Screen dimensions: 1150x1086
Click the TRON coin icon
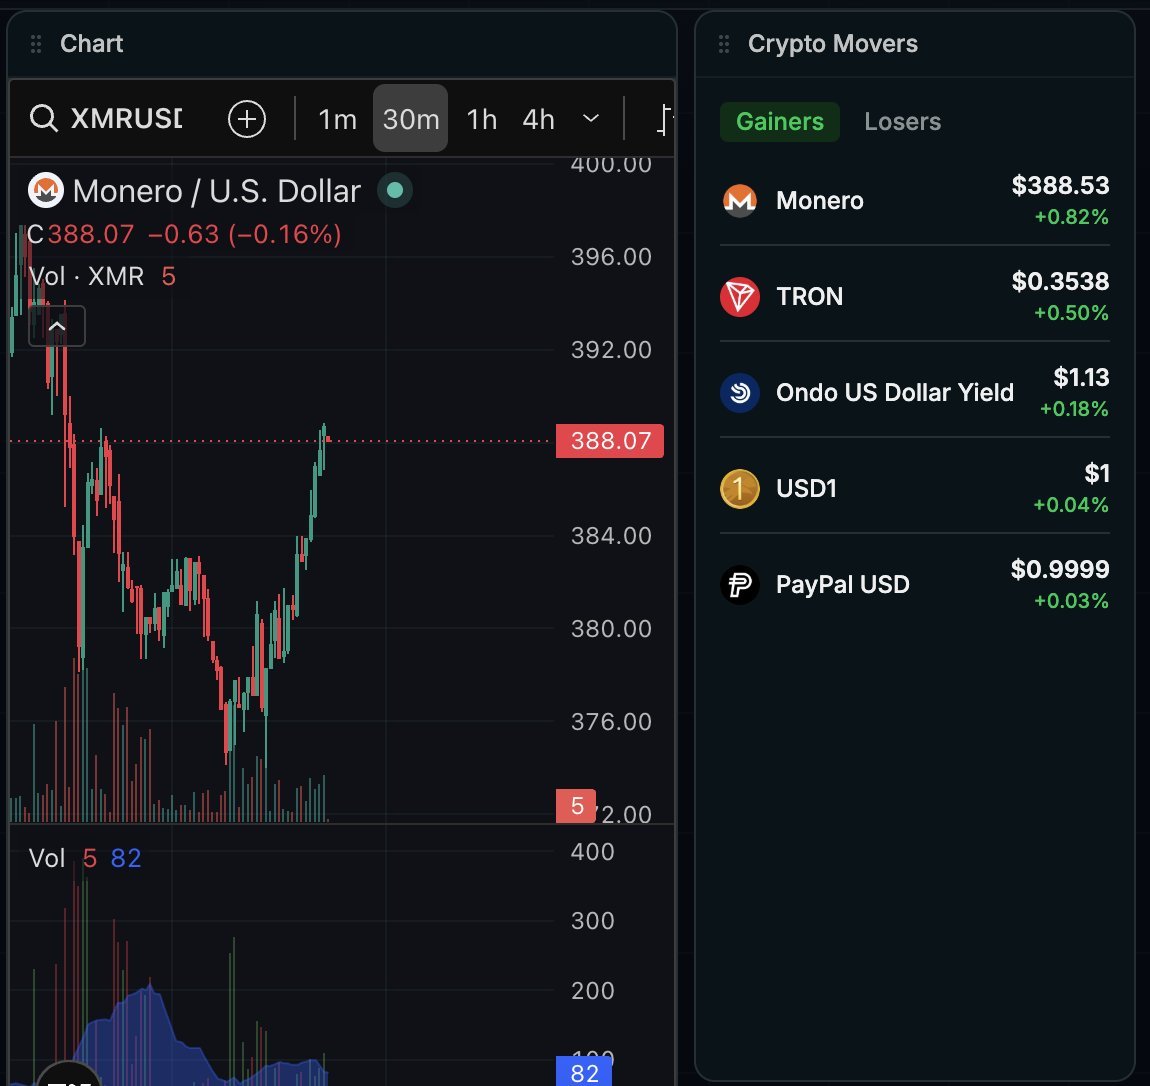[x=740, y=297]
